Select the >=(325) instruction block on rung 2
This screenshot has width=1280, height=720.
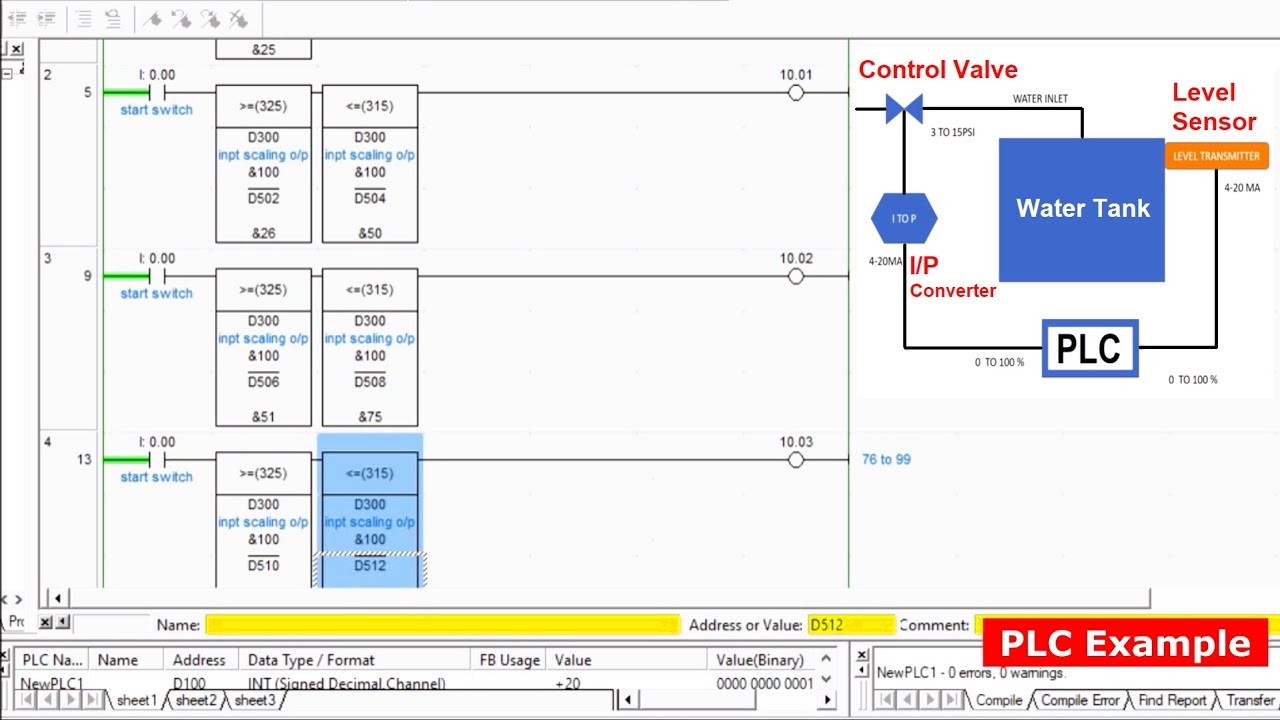pyautogui.click(x=263, y=164)
